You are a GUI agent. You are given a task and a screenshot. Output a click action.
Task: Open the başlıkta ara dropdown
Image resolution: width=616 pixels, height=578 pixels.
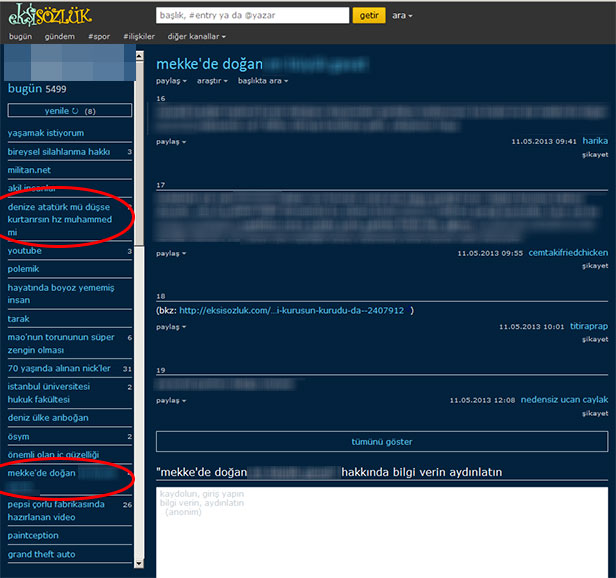263,80
